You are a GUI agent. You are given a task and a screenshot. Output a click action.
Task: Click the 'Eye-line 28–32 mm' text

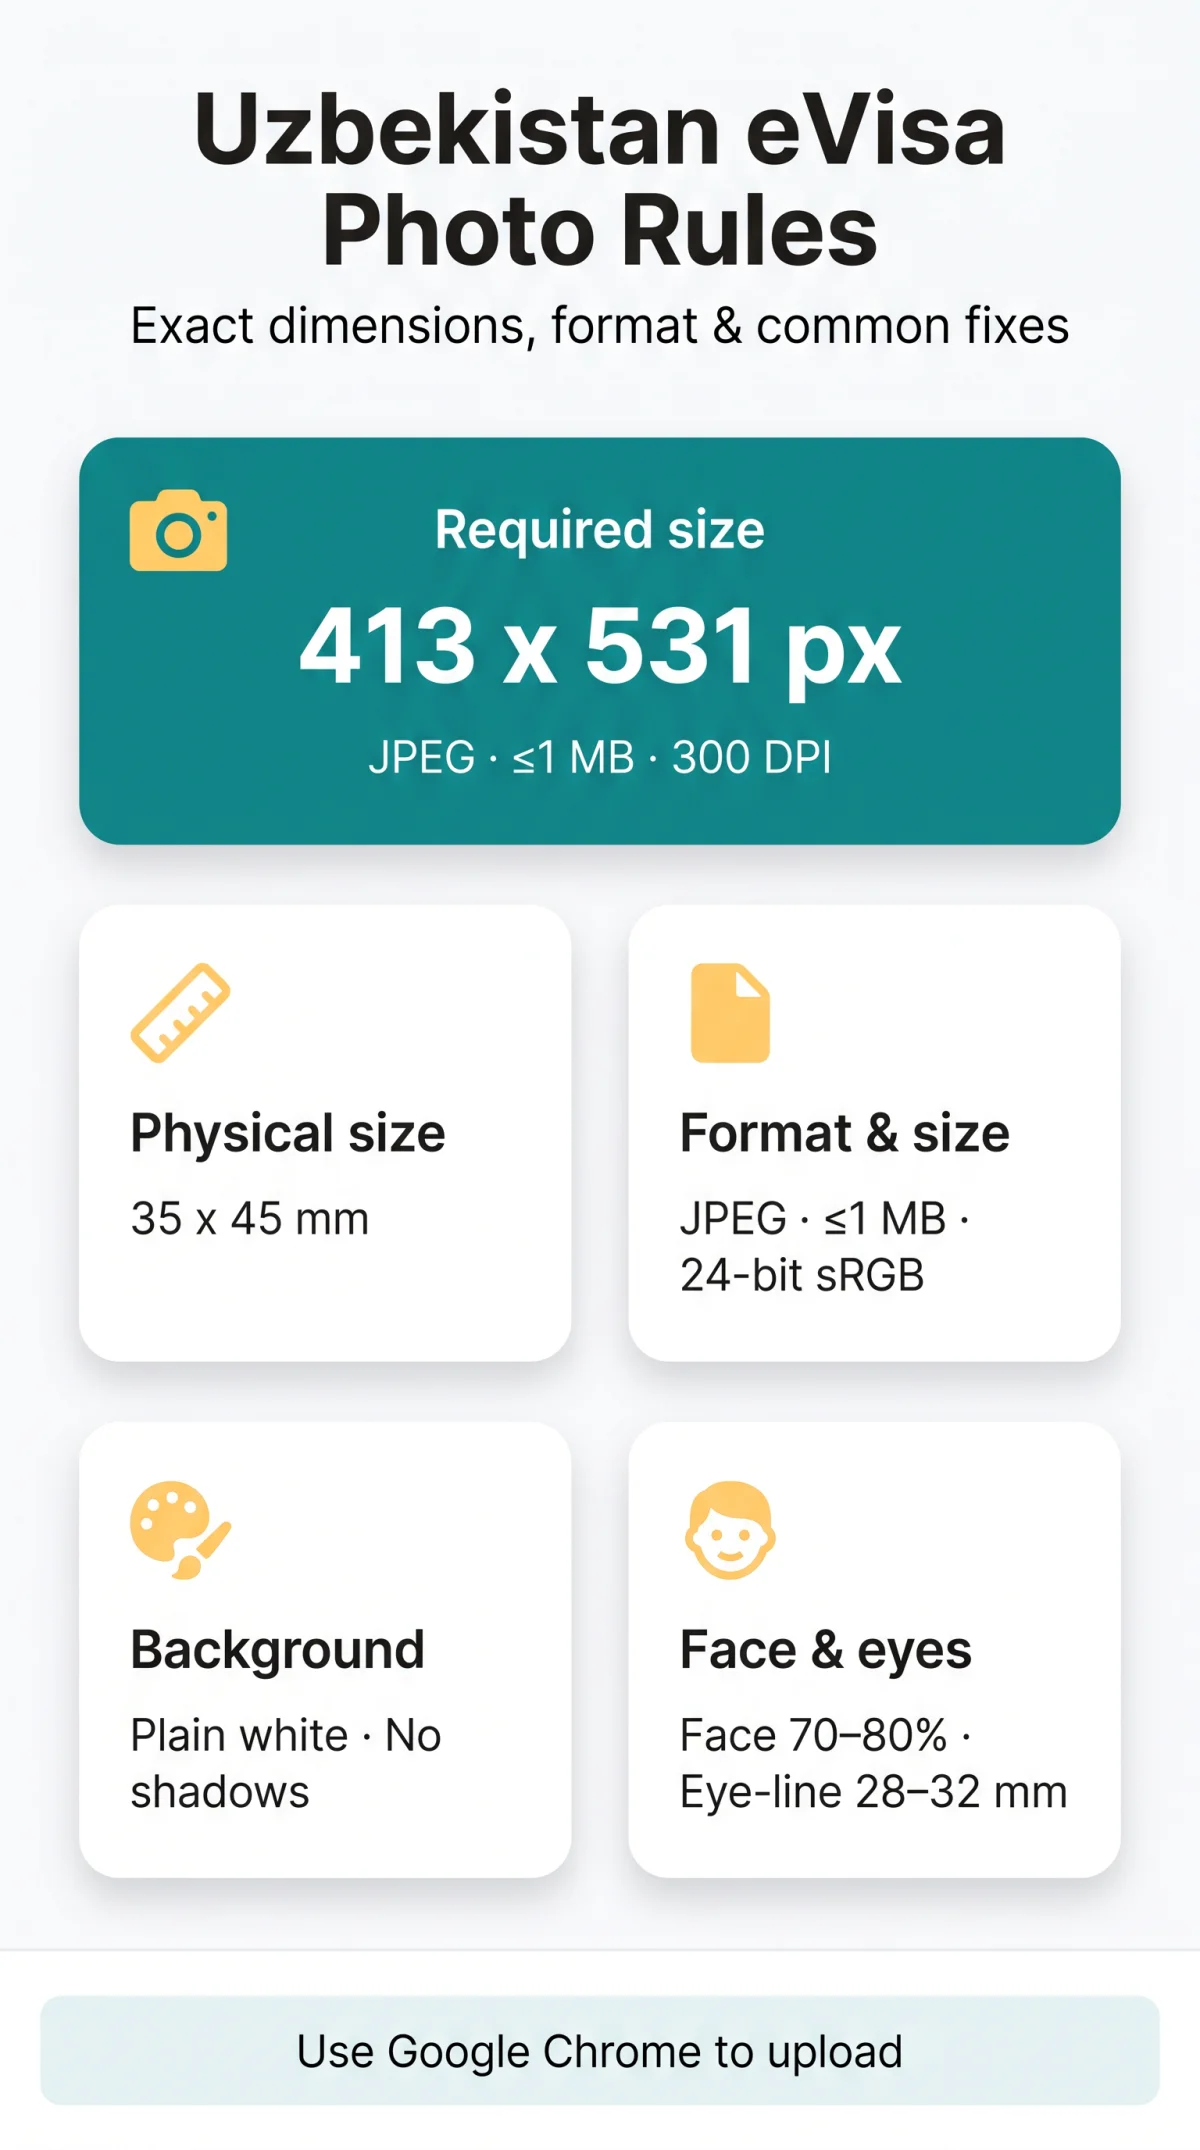(x=874, y=1792)
